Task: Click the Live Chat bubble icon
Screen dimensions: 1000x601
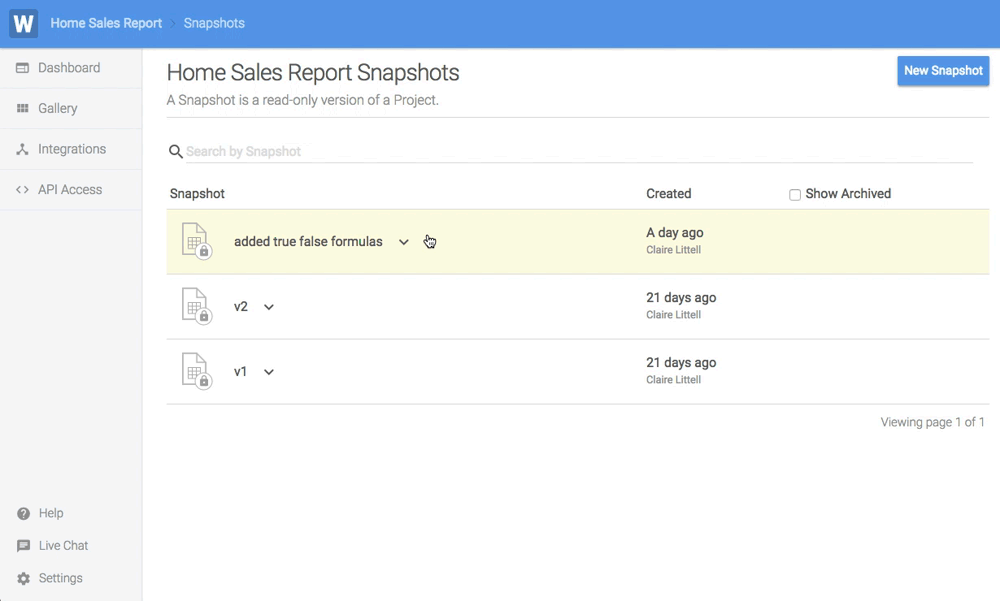Action: (23, 546)
